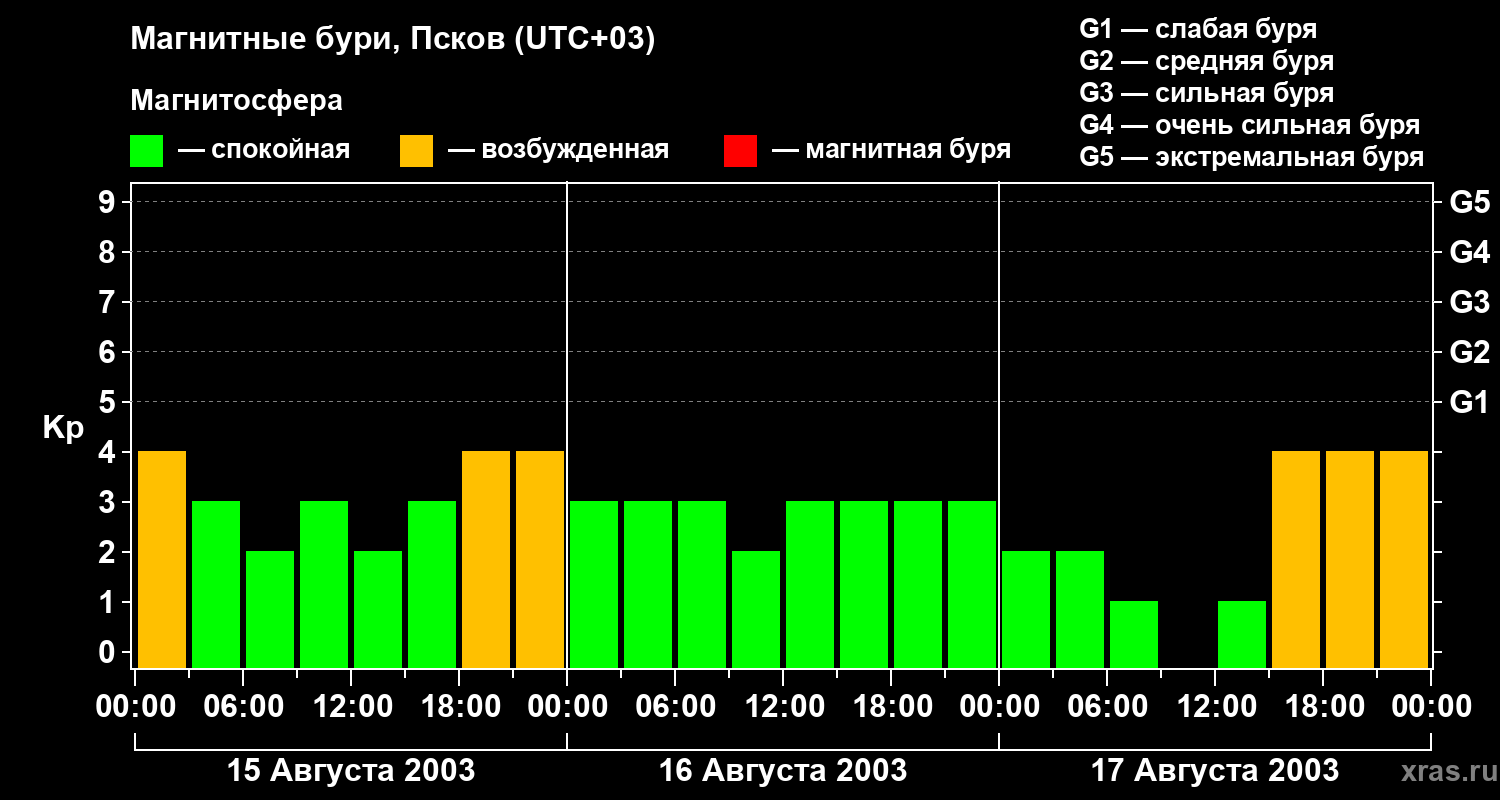Image resolution: width=1500 pixels, height=800 pixels.
Task: Click the 12:00 time label under 15 August
Action: pos(351,707)
